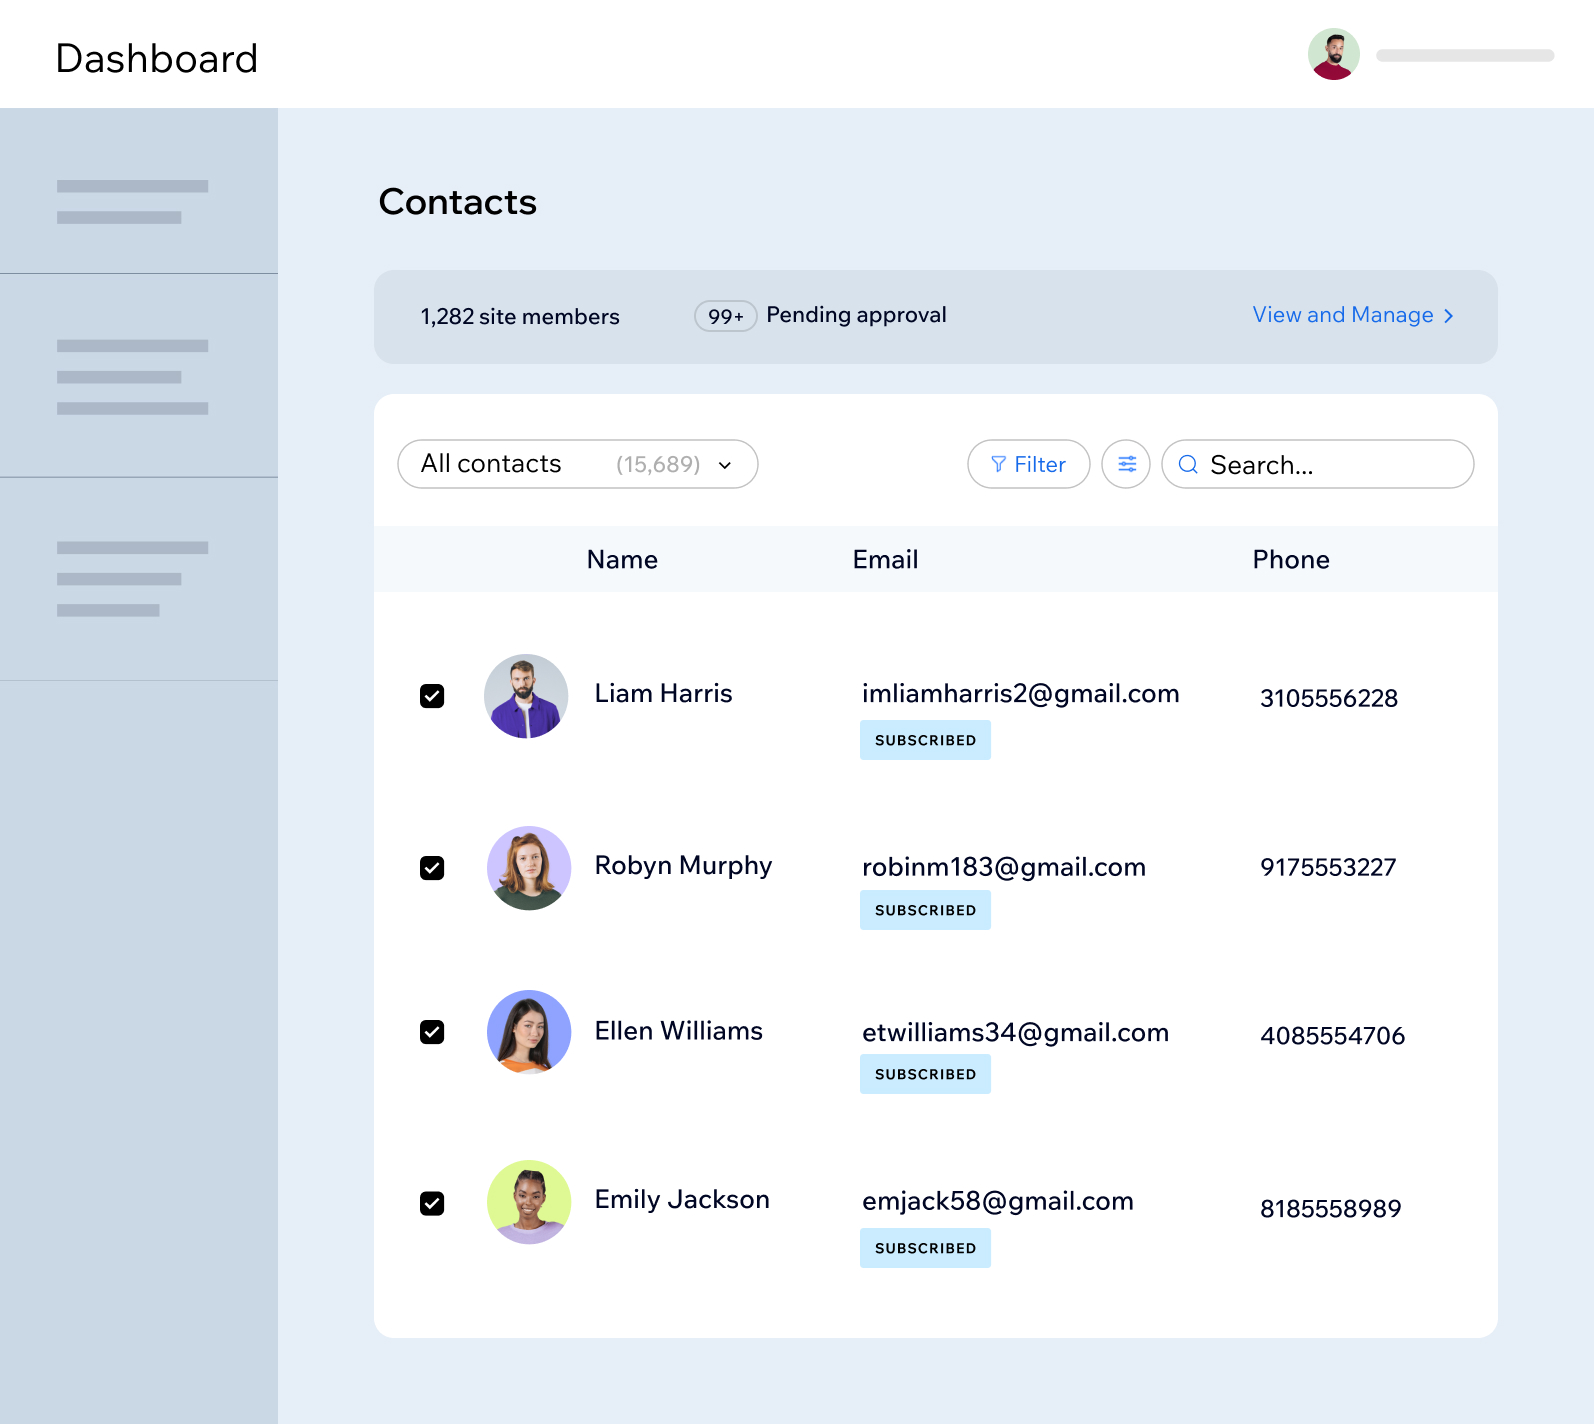Click phone number 3105556228

[x=1329, y=698]
